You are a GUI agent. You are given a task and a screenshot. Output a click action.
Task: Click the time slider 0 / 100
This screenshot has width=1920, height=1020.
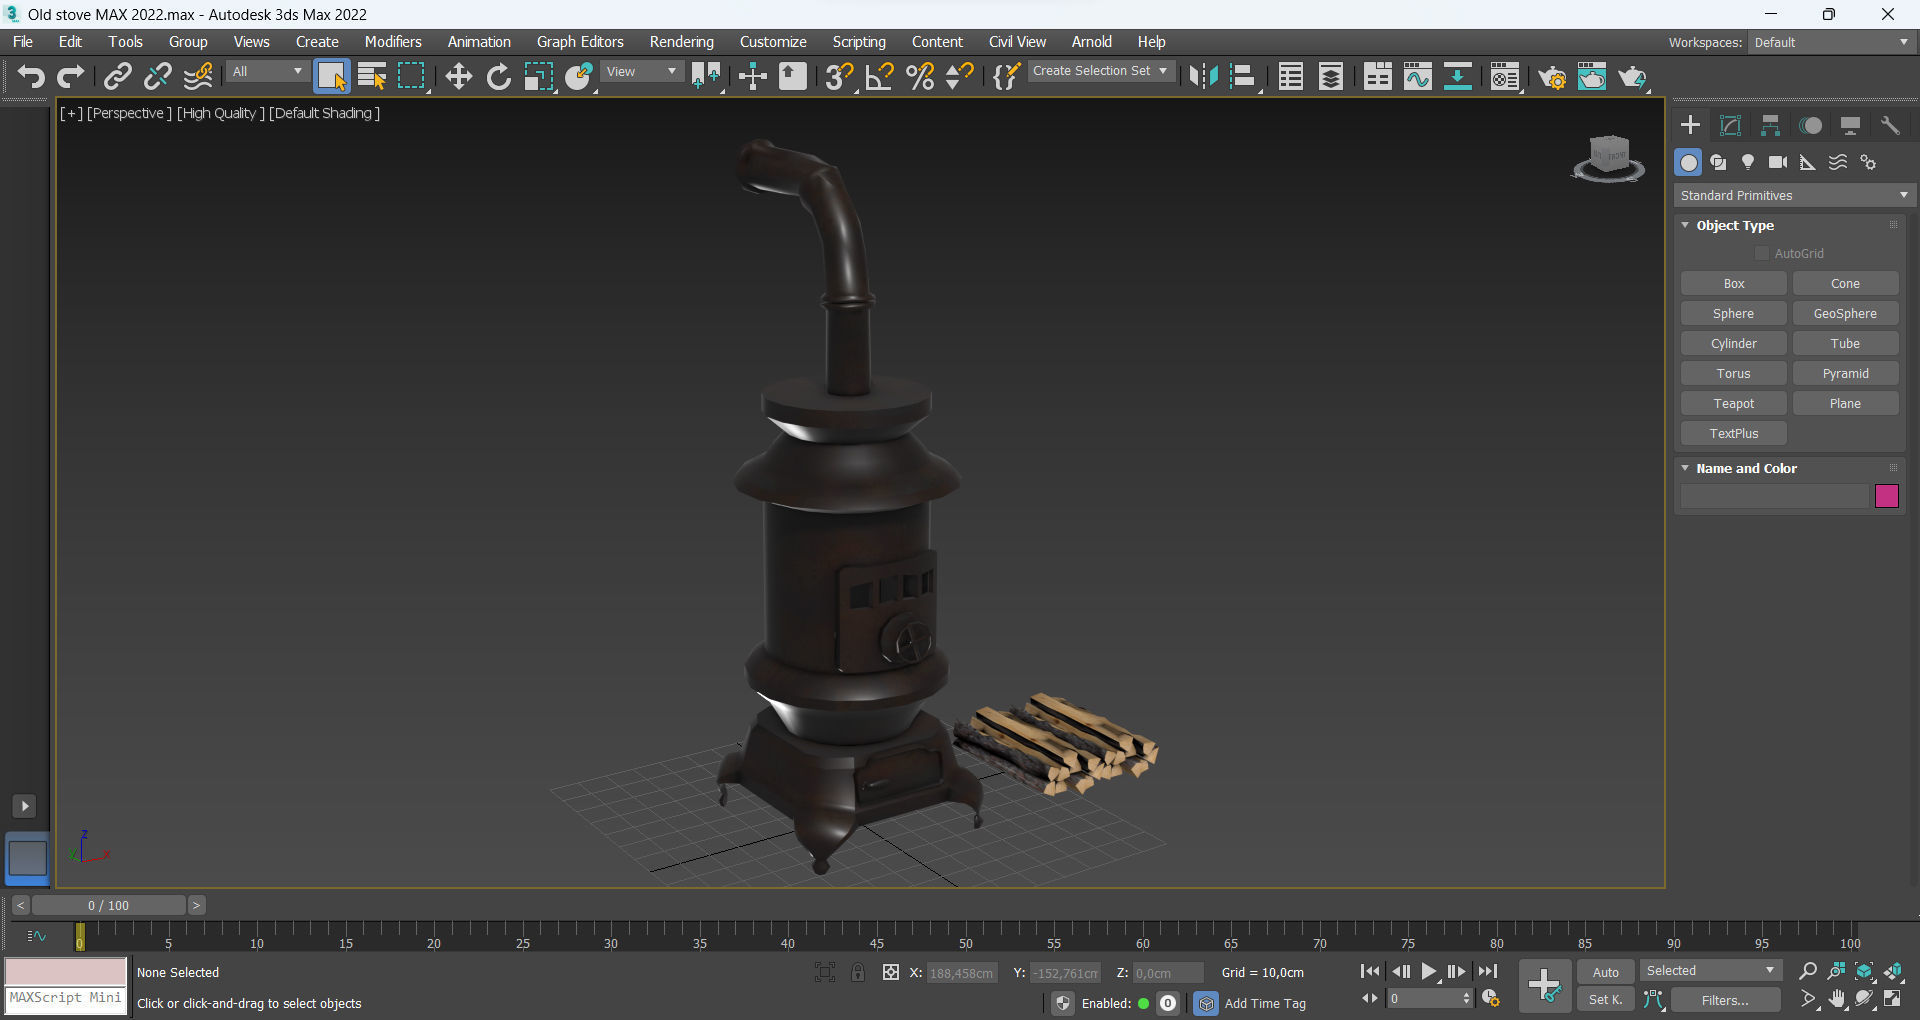(109, 905)
